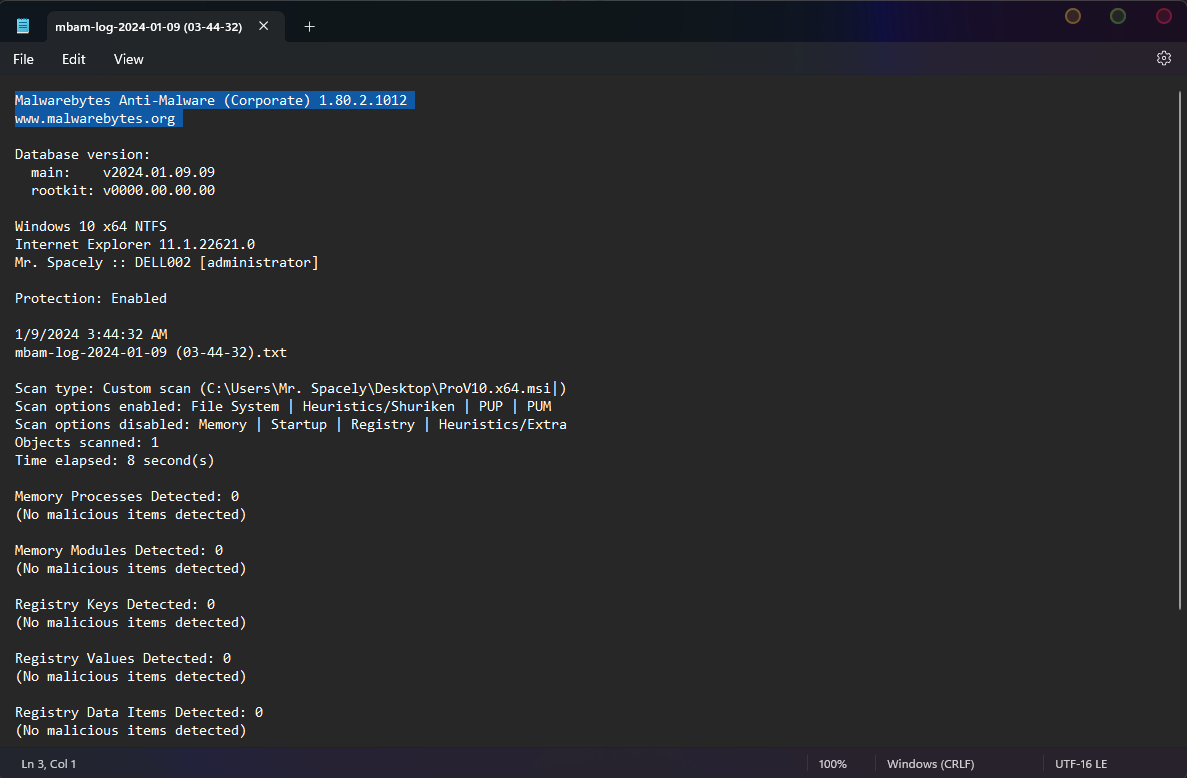Viewport: 1187px width, 778px height.
Task: Click the UTF-16 LE encoding indicator
Action: click(1080, 764)
